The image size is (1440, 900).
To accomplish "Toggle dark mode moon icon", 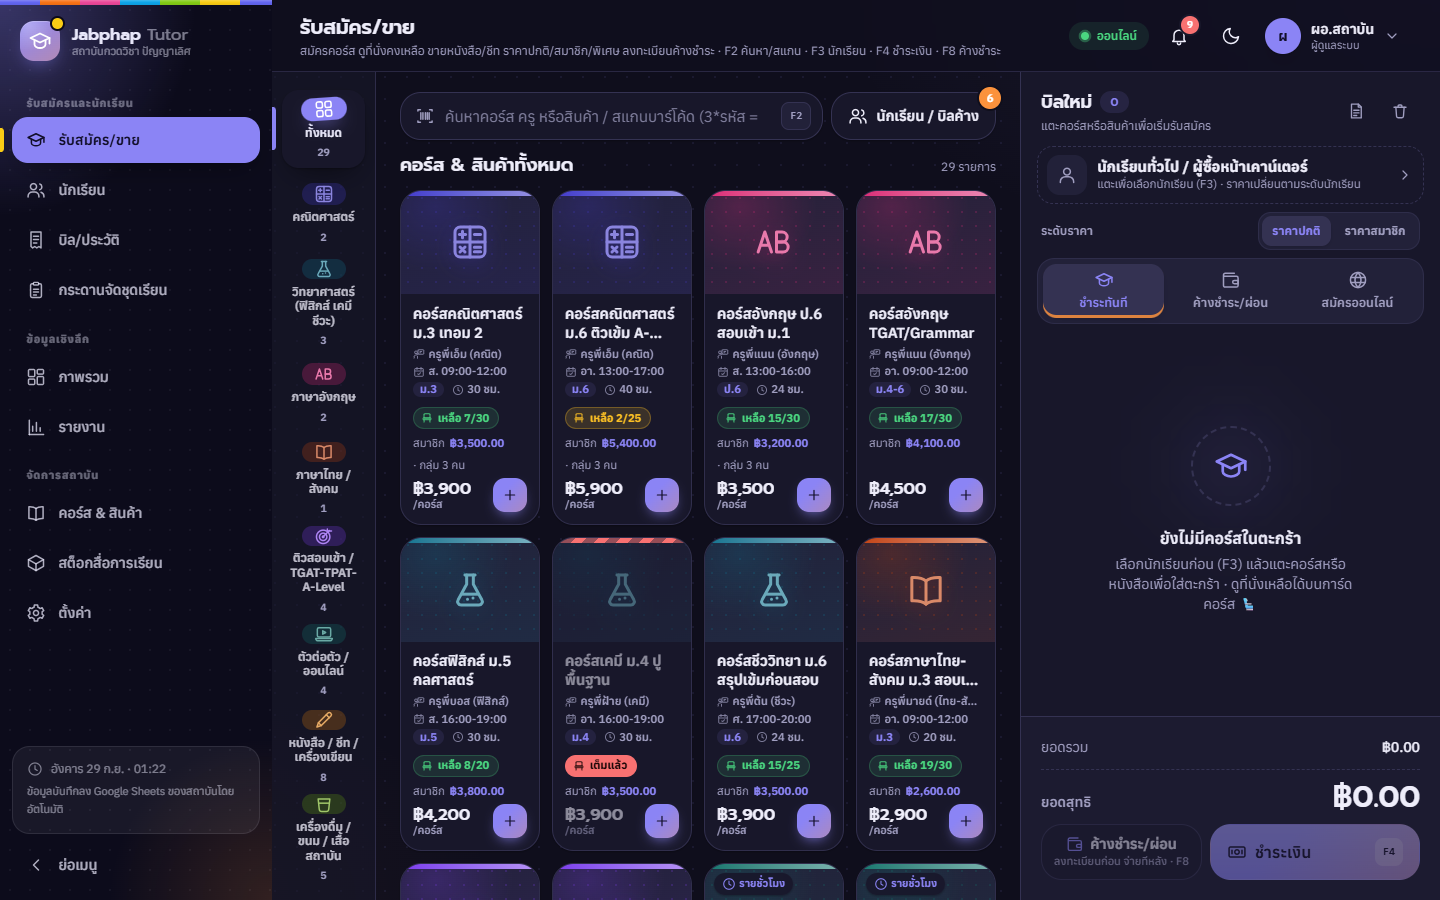I will 1231,36.
